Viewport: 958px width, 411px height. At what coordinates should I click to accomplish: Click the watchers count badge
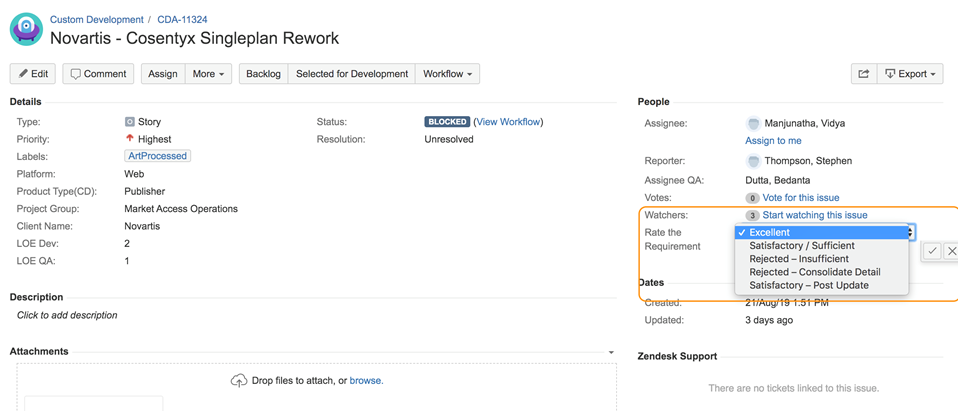click(753, 215)
